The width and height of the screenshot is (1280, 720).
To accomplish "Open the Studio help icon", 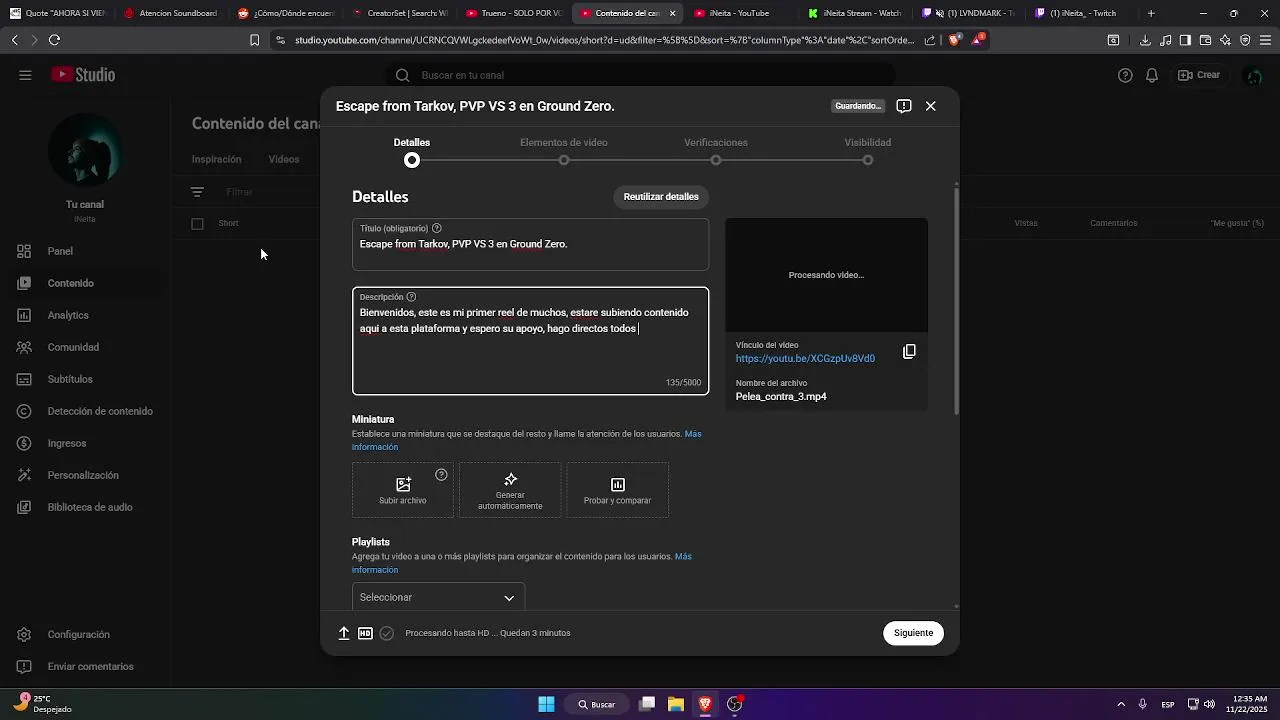I will 1125,75.
